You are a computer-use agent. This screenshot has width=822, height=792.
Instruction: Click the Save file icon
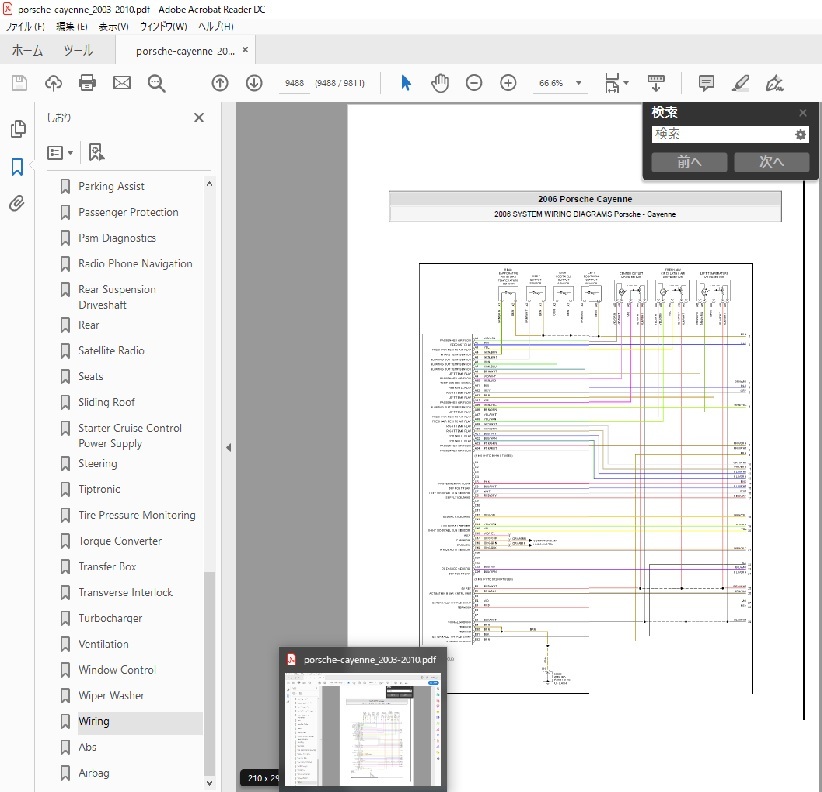tap(19, 83)
